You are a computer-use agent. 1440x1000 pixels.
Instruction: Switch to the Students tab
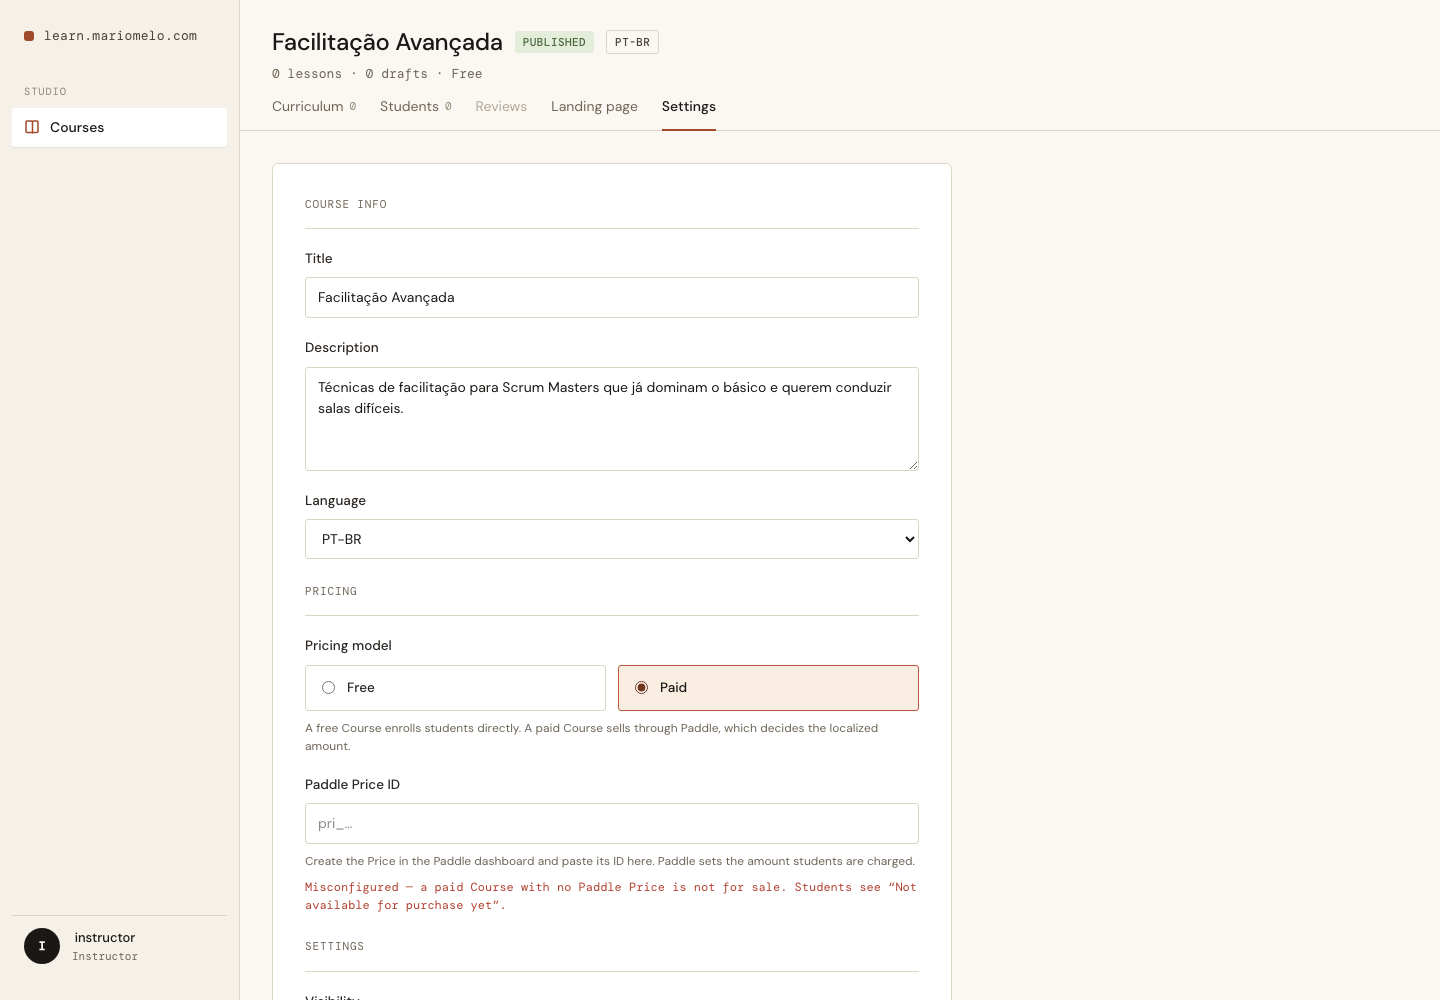(x=416, y=106)
